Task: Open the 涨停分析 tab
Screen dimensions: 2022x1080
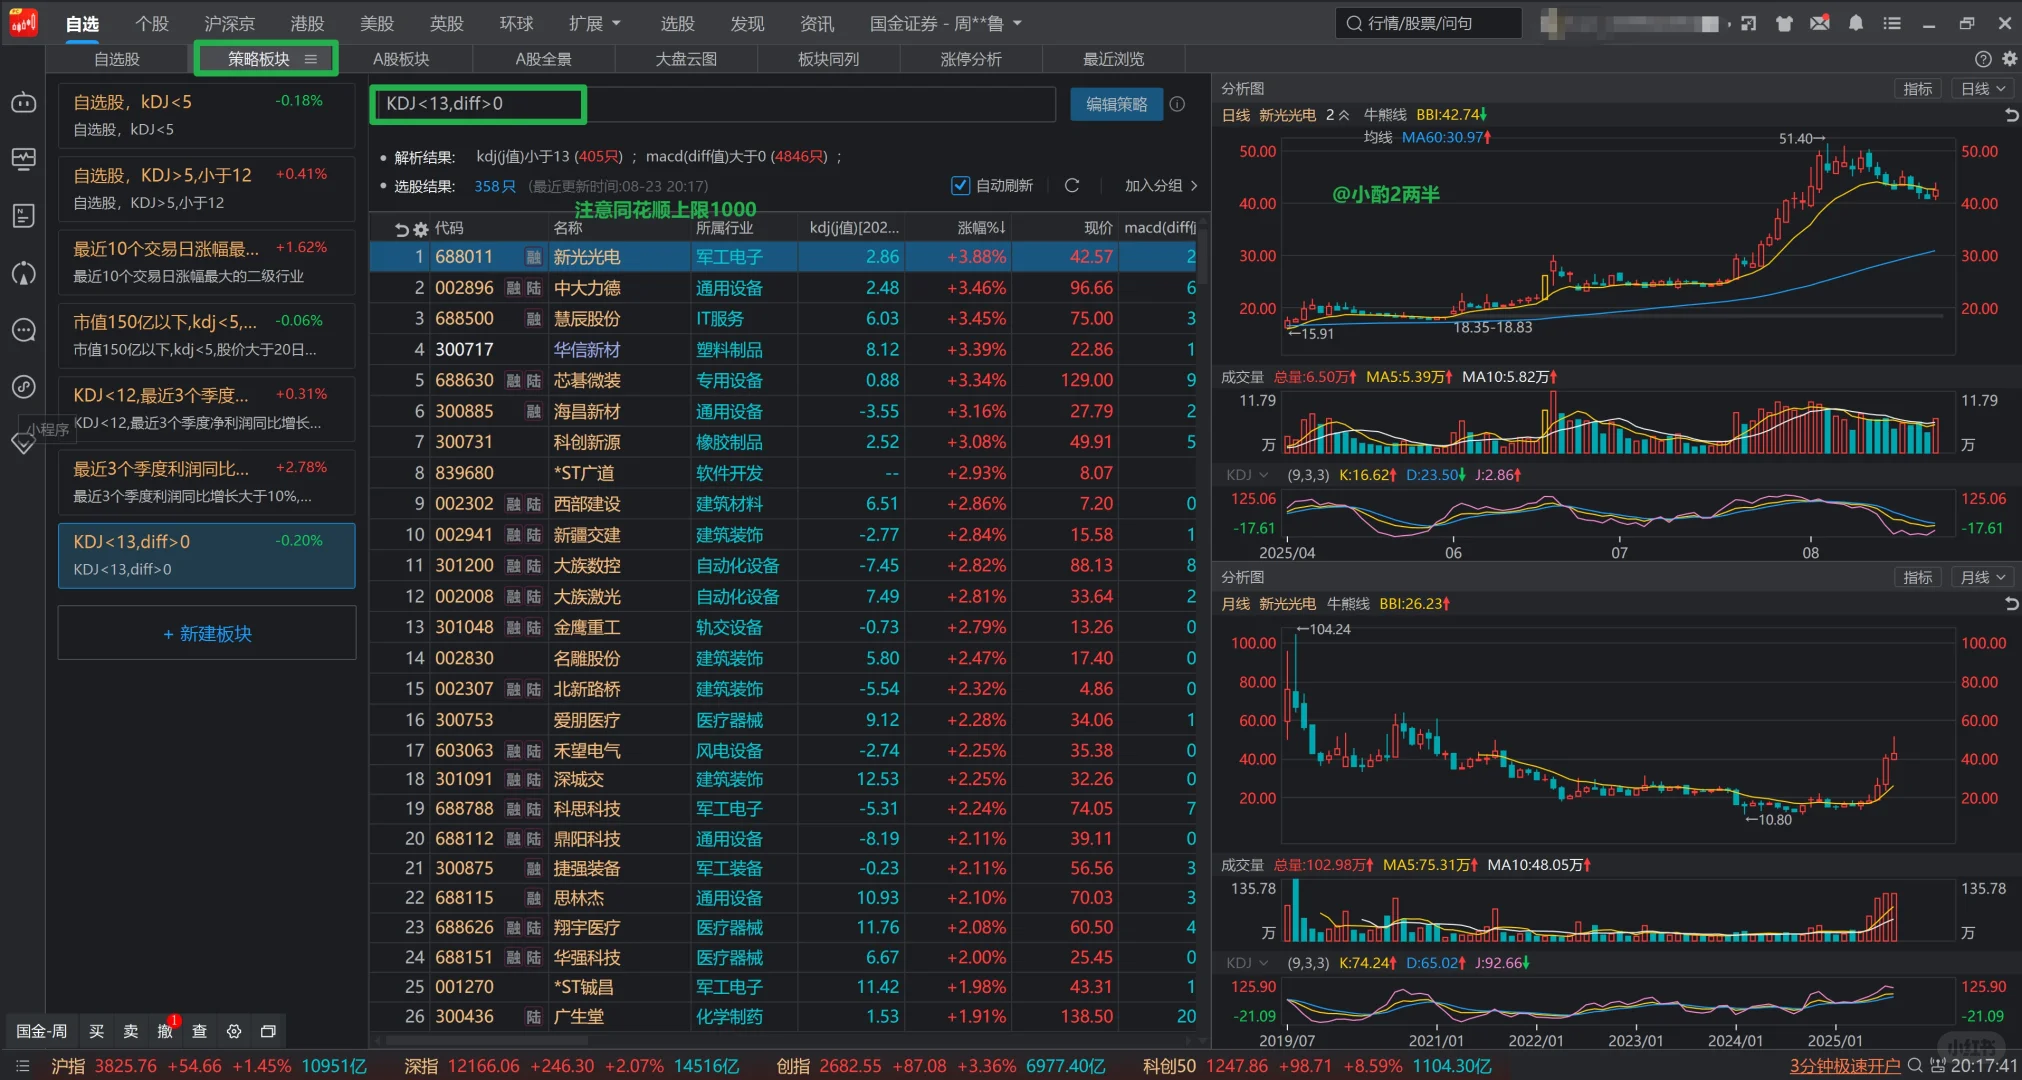Action: 971,59
